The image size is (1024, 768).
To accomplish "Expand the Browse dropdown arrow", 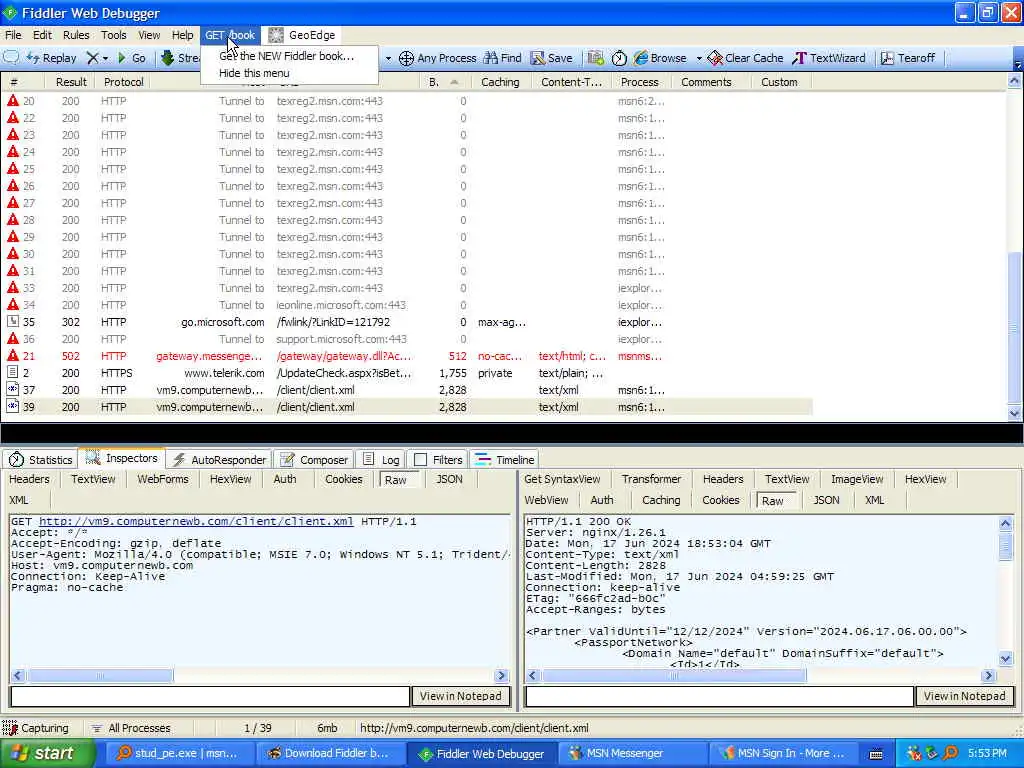I will (699, 58).
